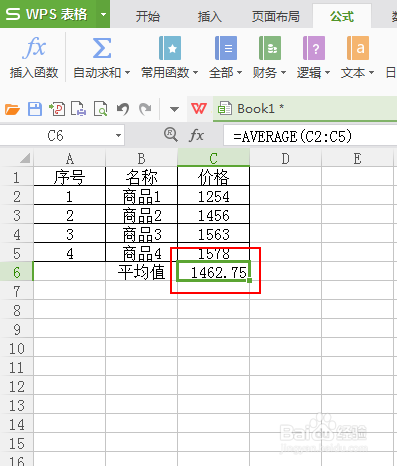The image size is (397, 466).
Task: Click the fill handle of cell C6
Action: (250, 281)
